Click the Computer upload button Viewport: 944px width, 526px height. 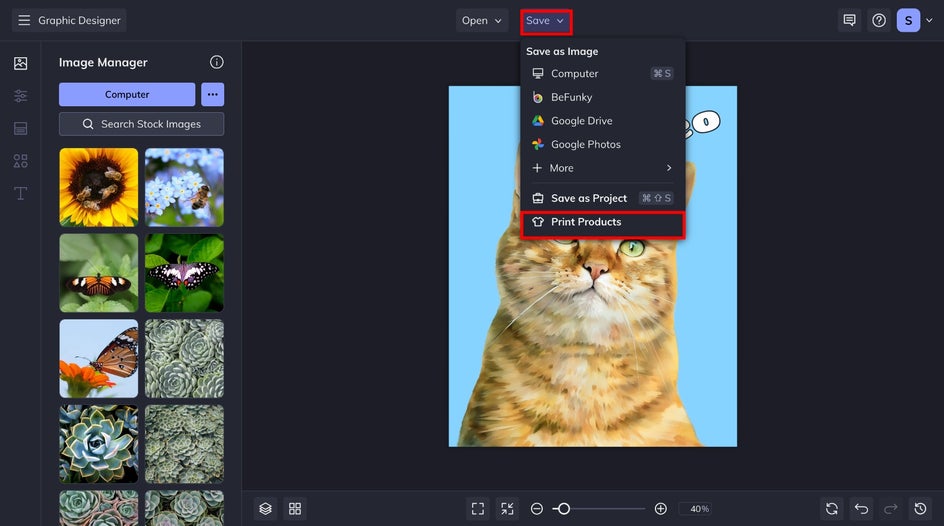127,94
